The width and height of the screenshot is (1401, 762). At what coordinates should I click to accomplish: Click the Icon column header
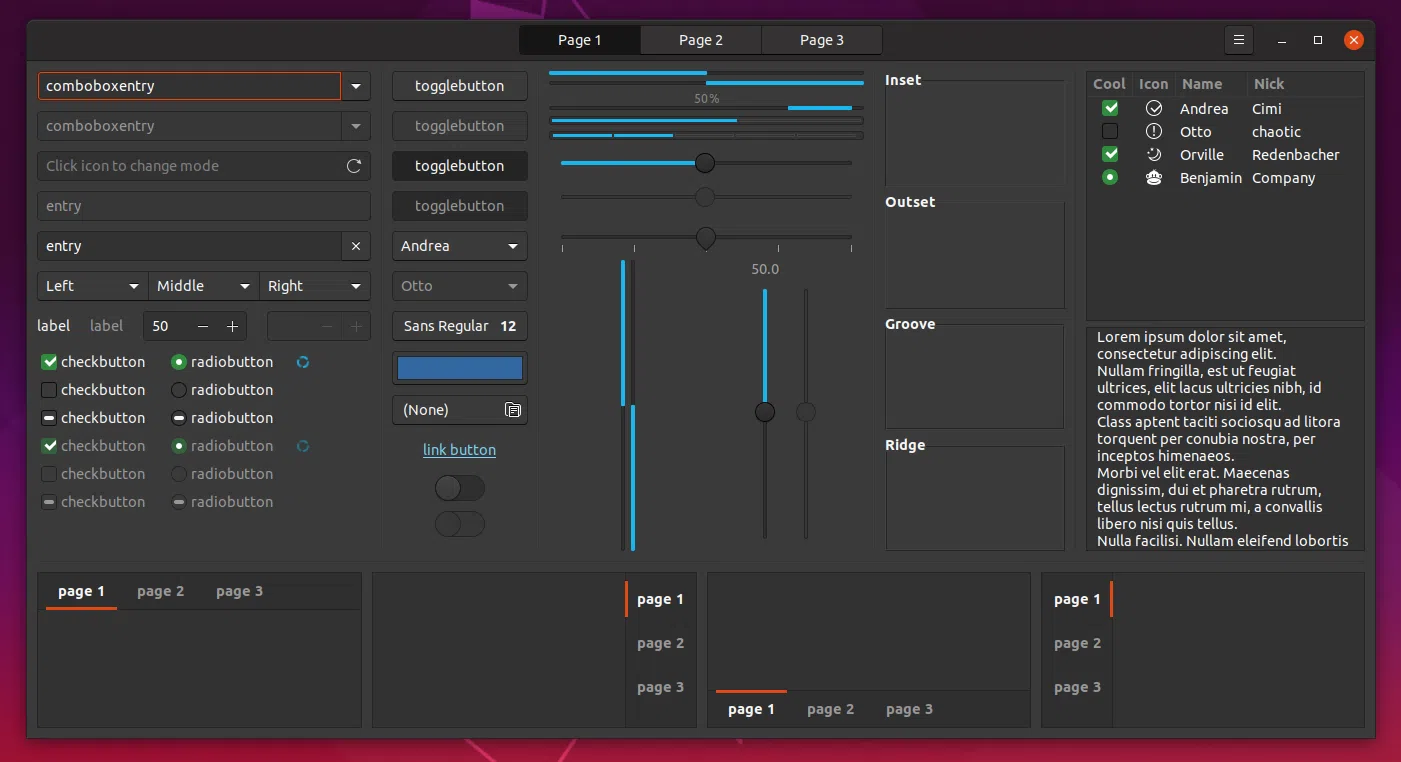[1154, 84]
